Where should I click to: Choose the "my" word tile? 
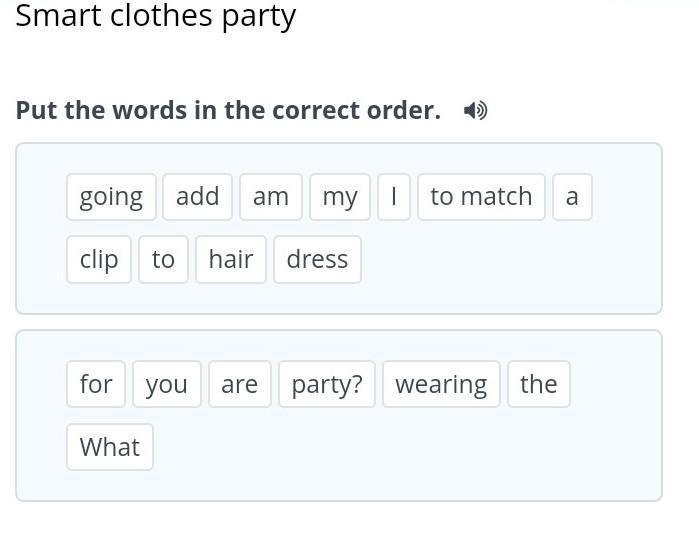click(x=340, y=197)
